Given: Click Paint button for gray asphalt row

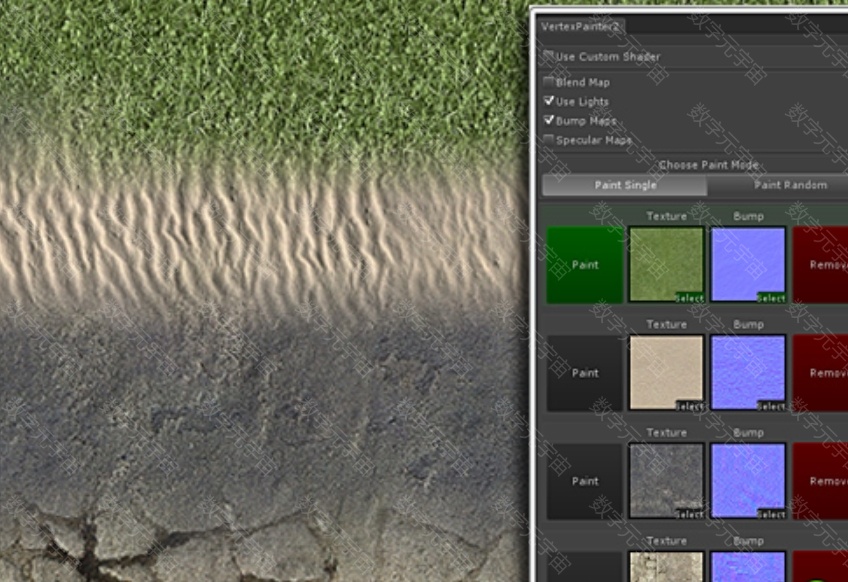Looking at the screenshot, I should tap(585, 481).
